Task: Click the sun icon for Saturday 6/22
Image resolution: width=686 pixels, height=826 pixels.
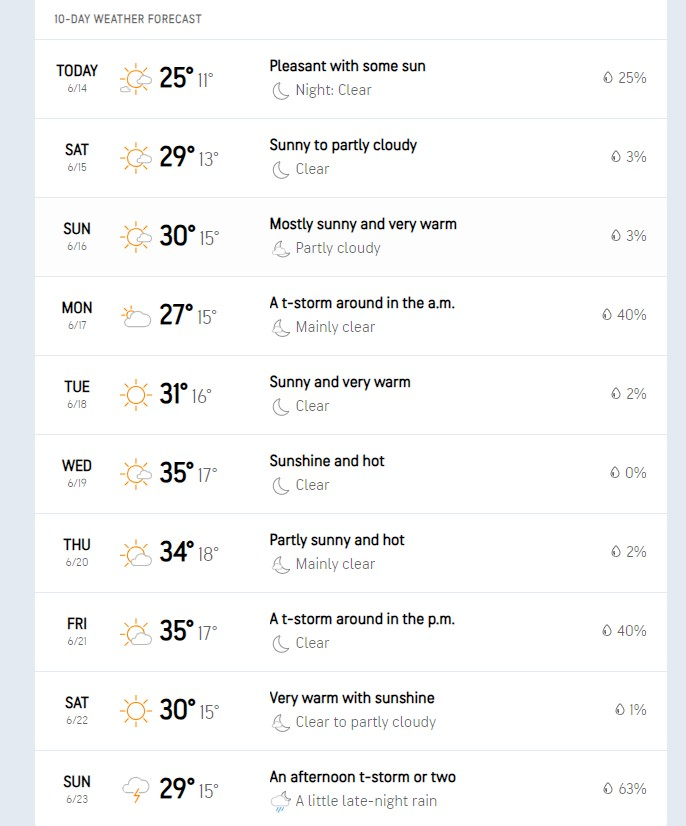Action: pos(135,710)
